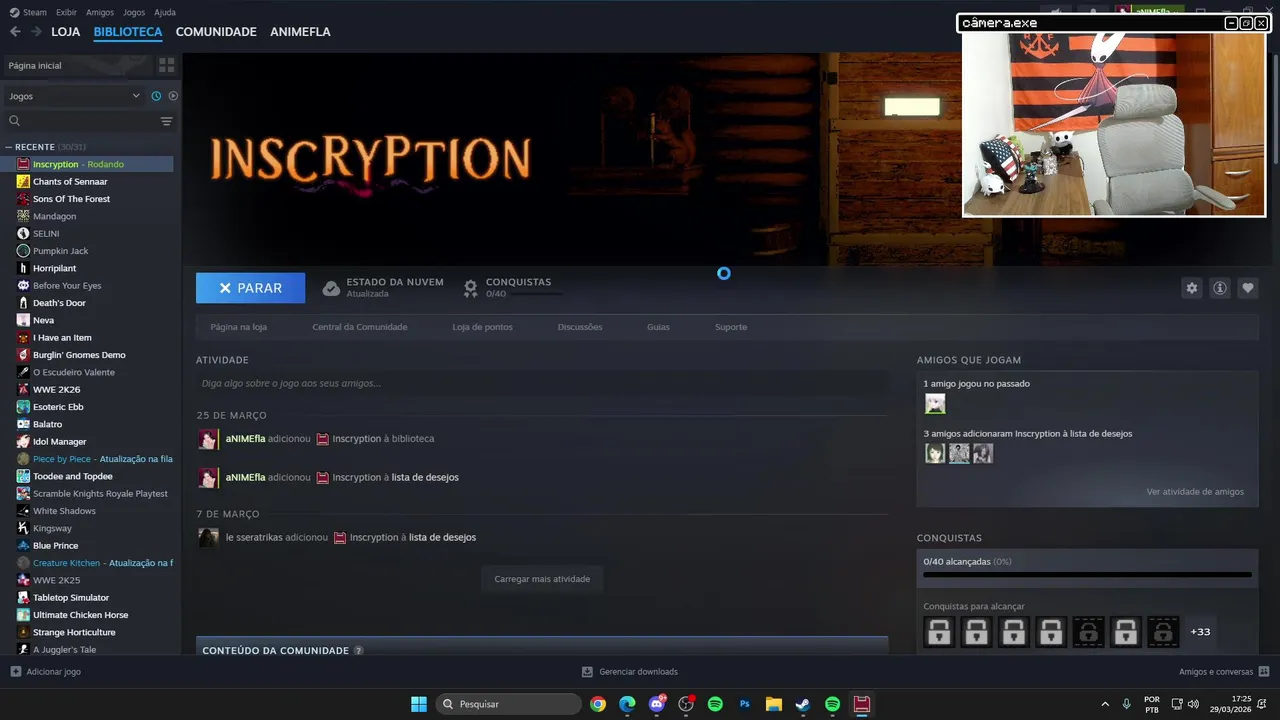1280x720 pixels.
Task: Open the le sseratrikas profile link
Action: click(x=254, y=538)
